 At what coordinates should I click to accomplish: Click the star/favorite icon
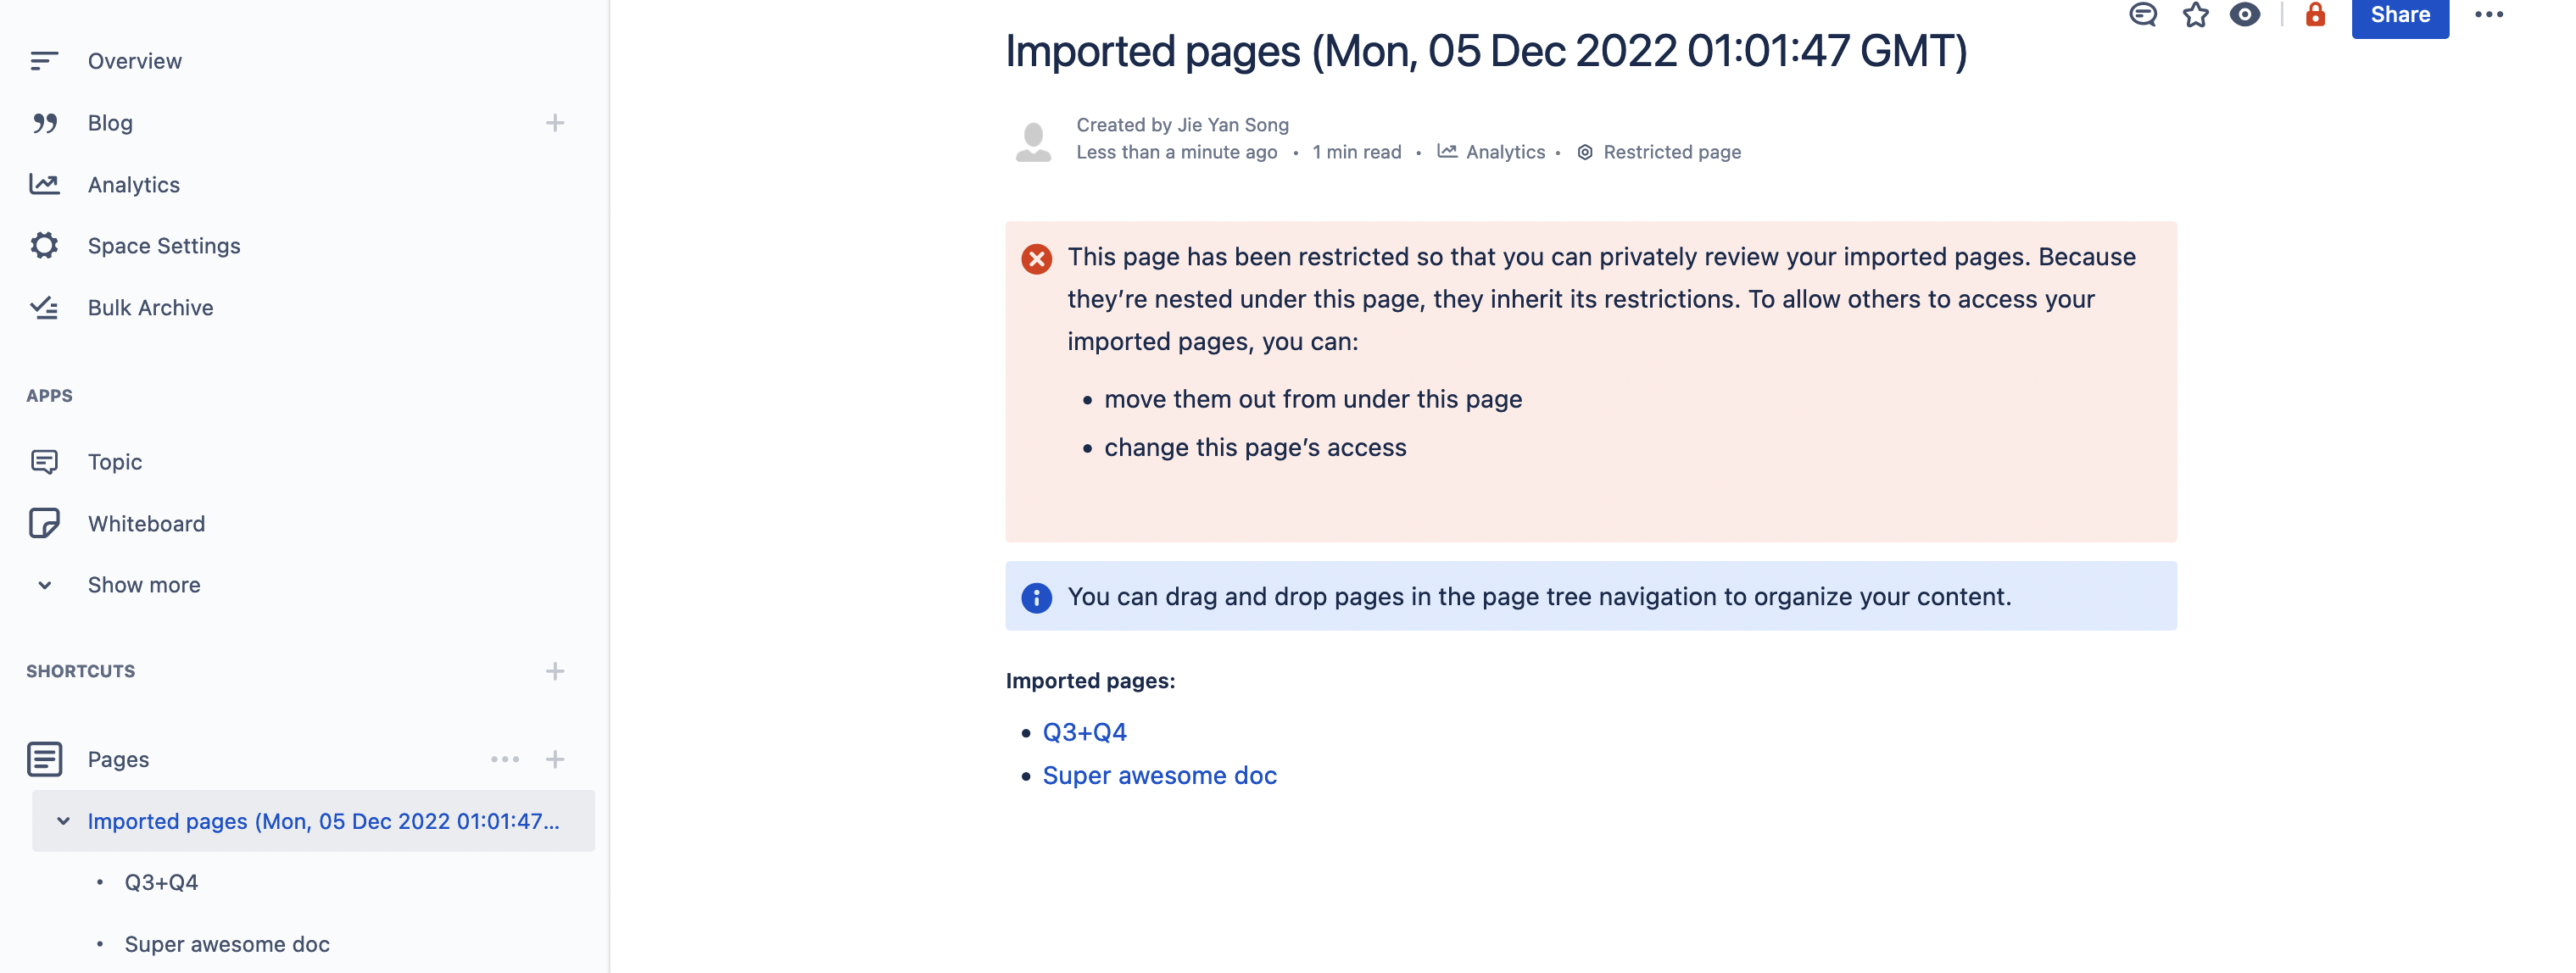(2192, 14)
